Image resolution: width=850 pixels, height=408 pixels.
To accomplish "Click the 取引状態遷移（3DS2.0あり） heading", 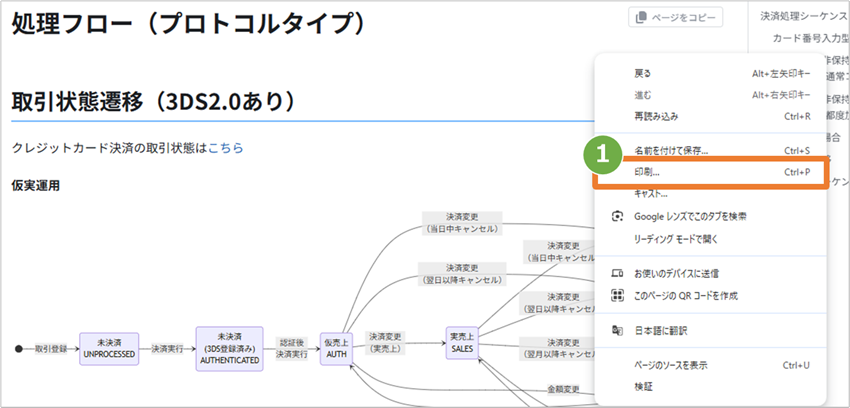I will 154,102.
